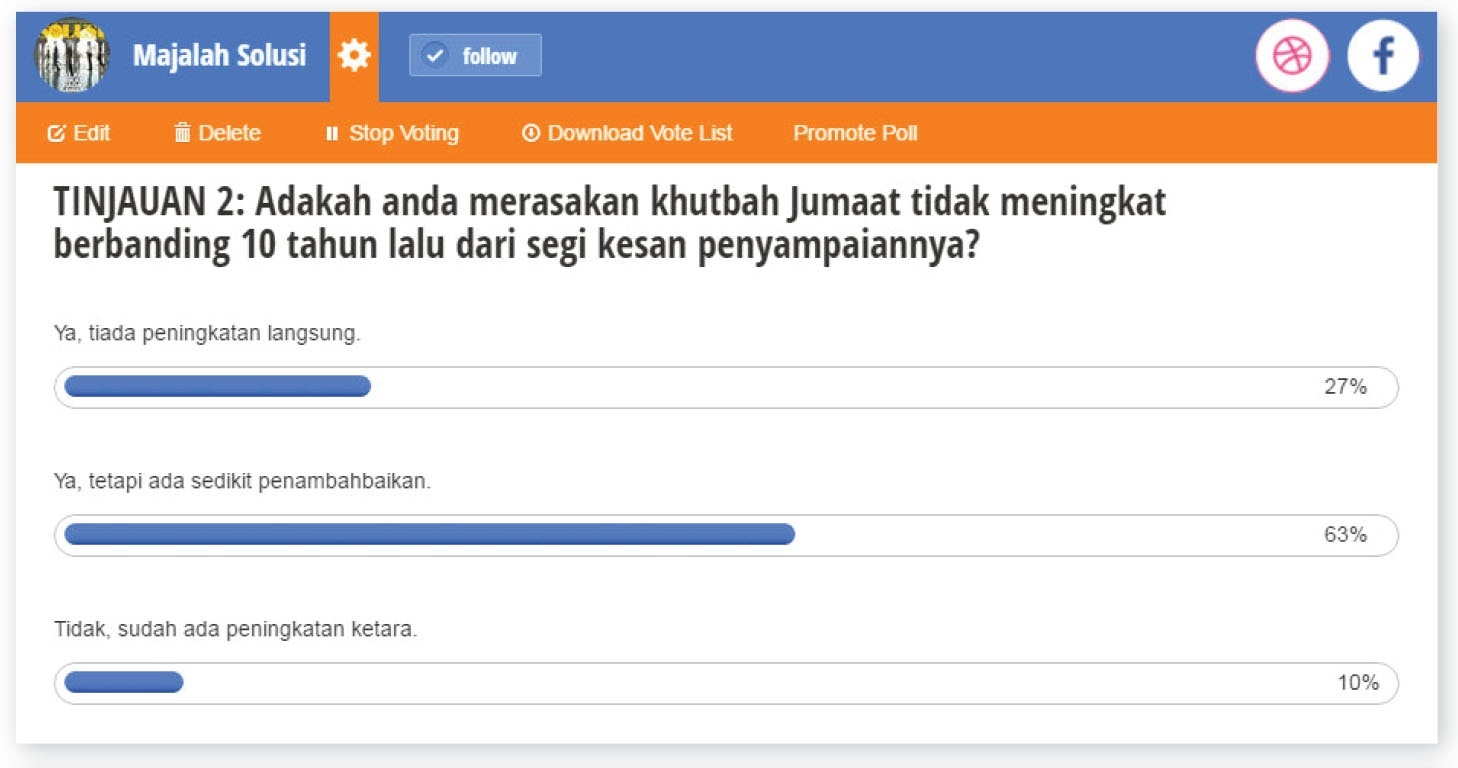Select 'Tidak, sudah ada peningkatan ketara' option
The image size is (1458, 768).
[235, 630]
